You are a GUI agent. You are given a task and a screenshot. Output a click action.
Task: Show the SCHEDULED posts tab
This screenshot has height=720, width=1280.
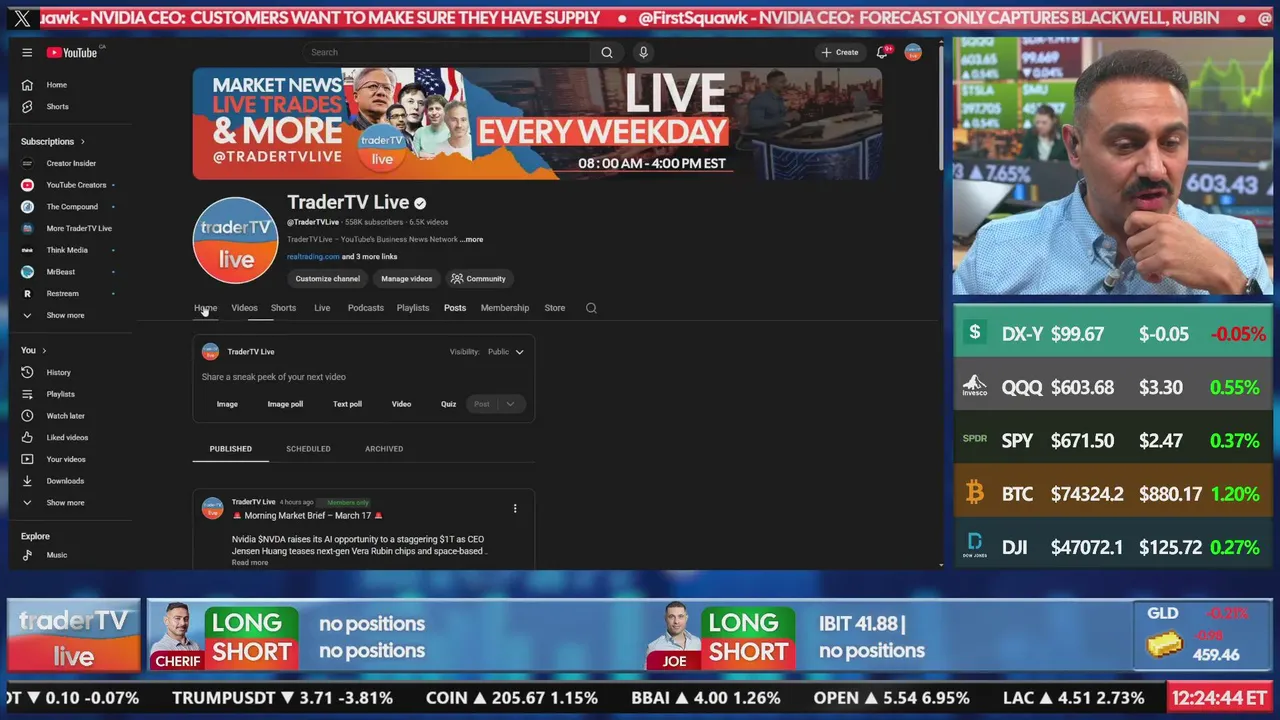coord(308,449)
